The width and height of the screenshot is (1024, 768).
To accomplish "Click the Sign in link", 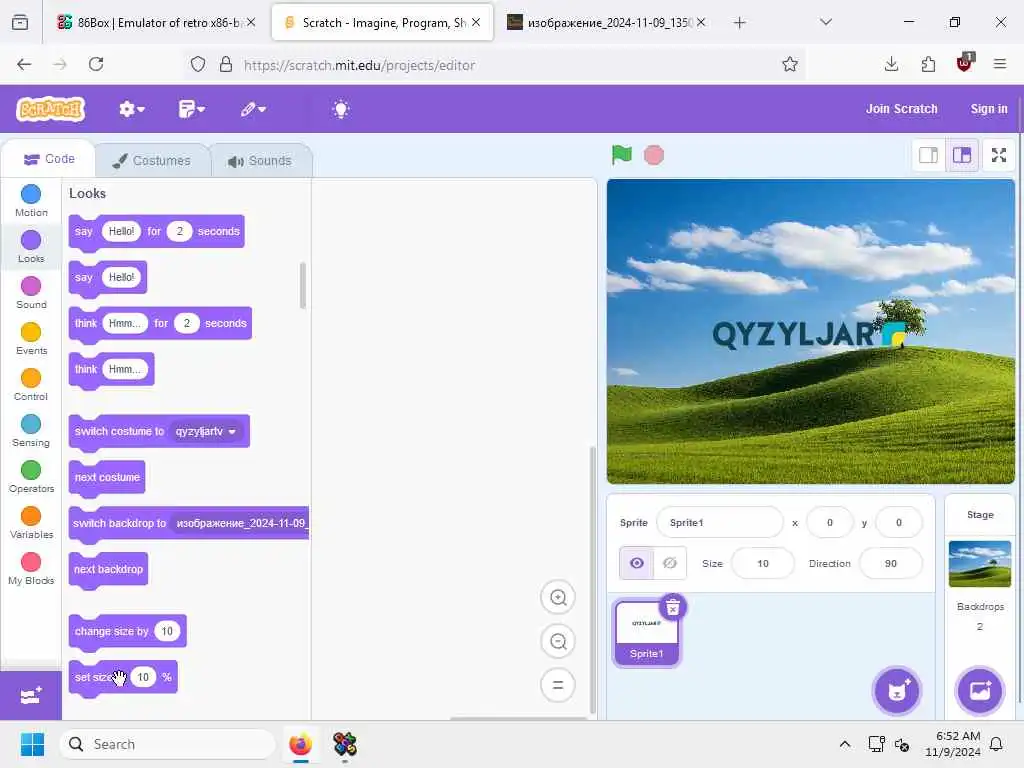I will (989, 109).
